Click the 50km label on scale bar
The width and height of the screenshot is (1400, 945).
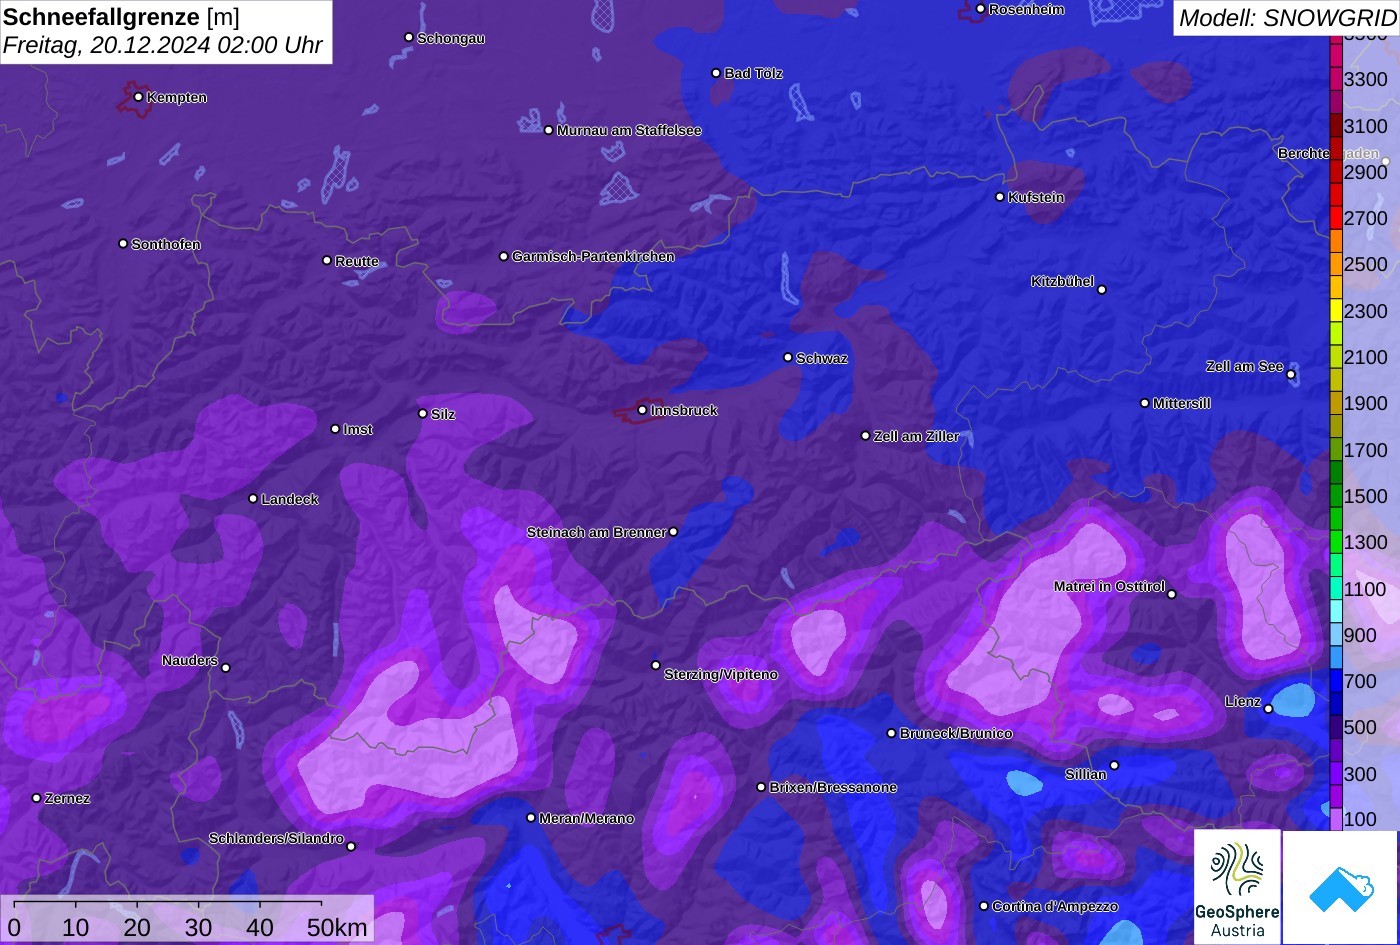click(337, 927)
